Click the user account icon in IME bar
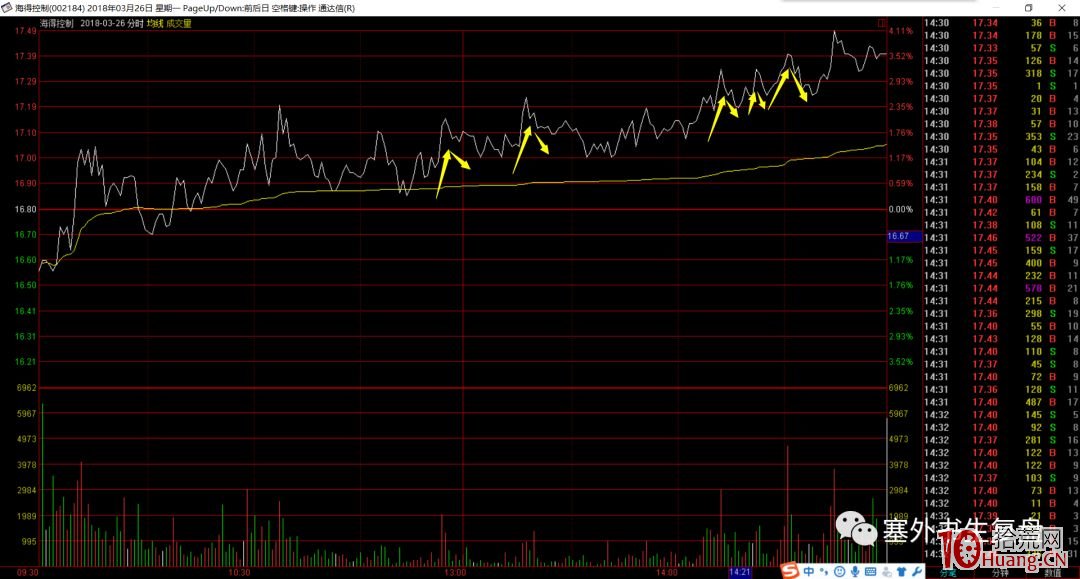1080x579 pixels. pyautogui.click(x=886, y=571)
